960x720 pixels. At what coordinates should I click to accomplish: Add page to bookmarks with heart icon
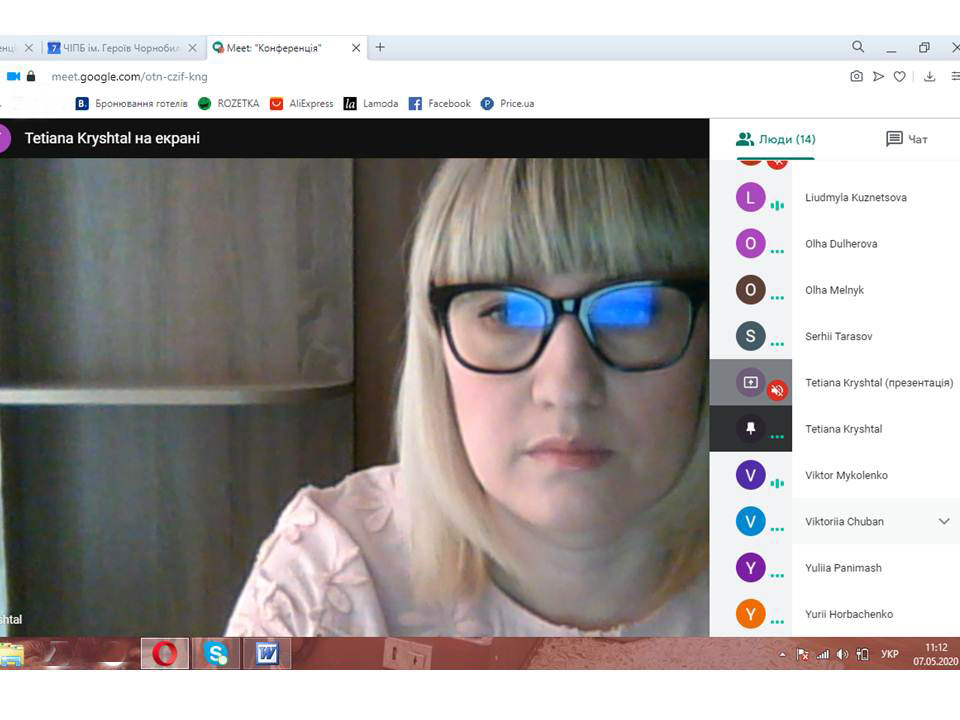point(899,77)
